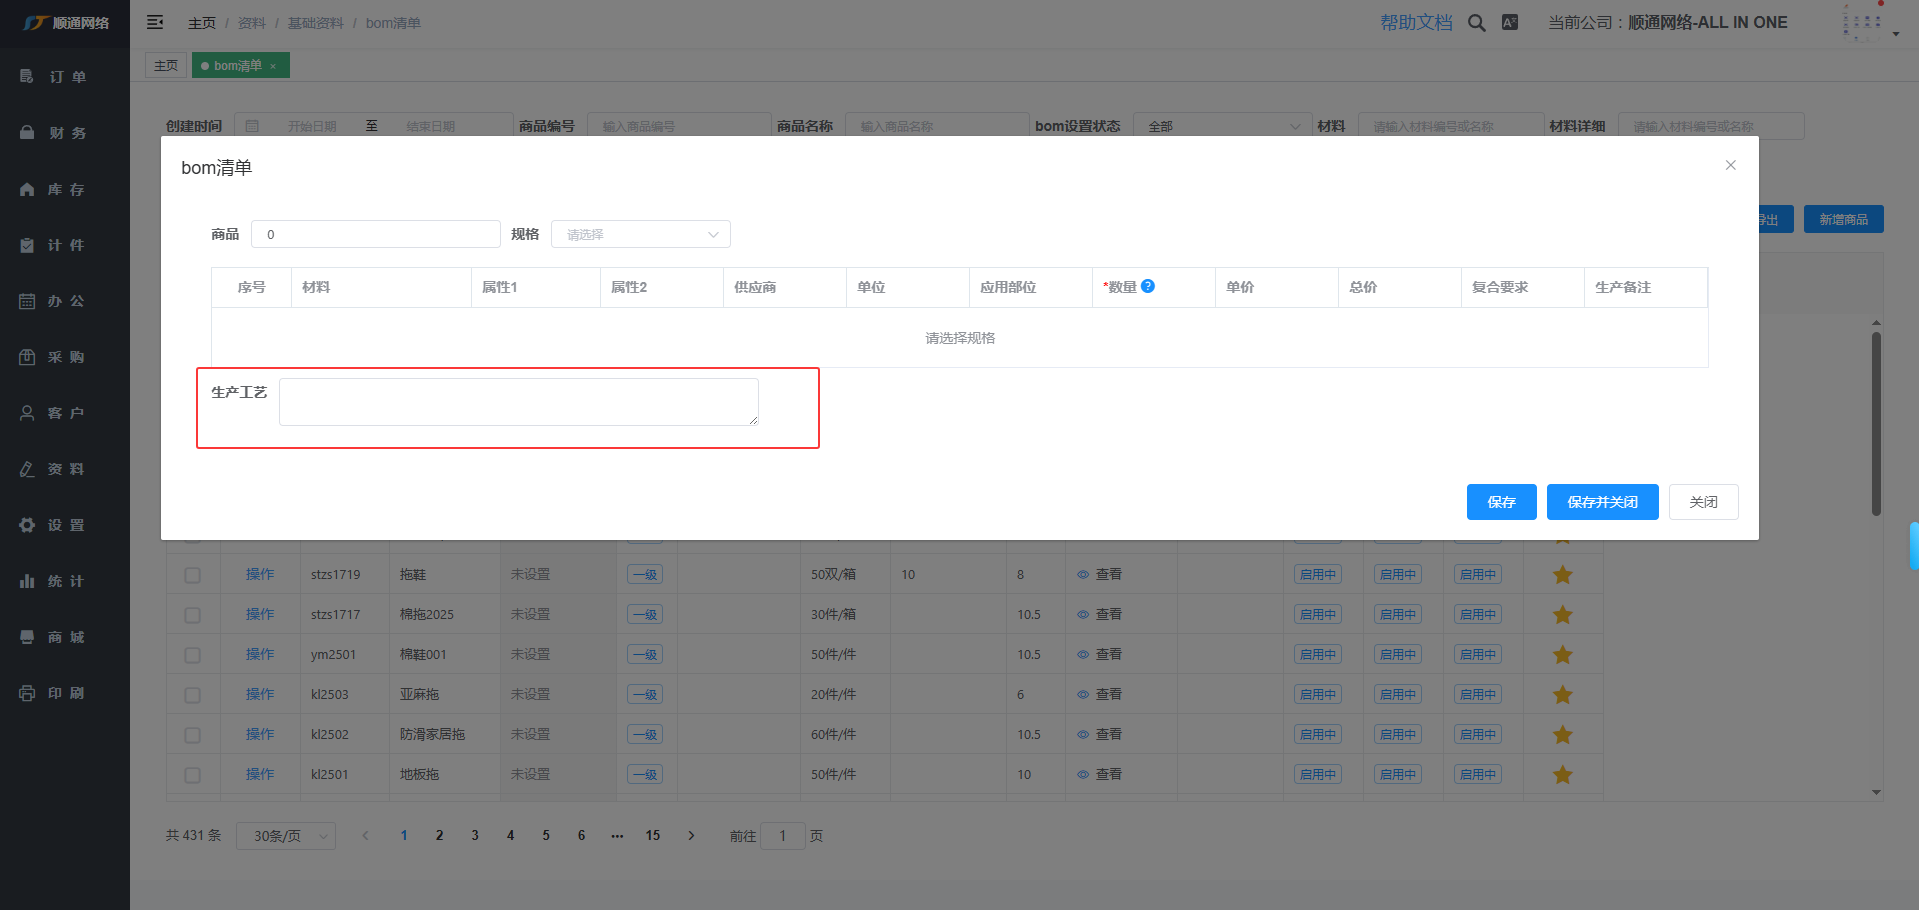This screenshot has height=910, width=1919.
Task: Go to the next page arrow in pagination
Action: click(691, 835)
